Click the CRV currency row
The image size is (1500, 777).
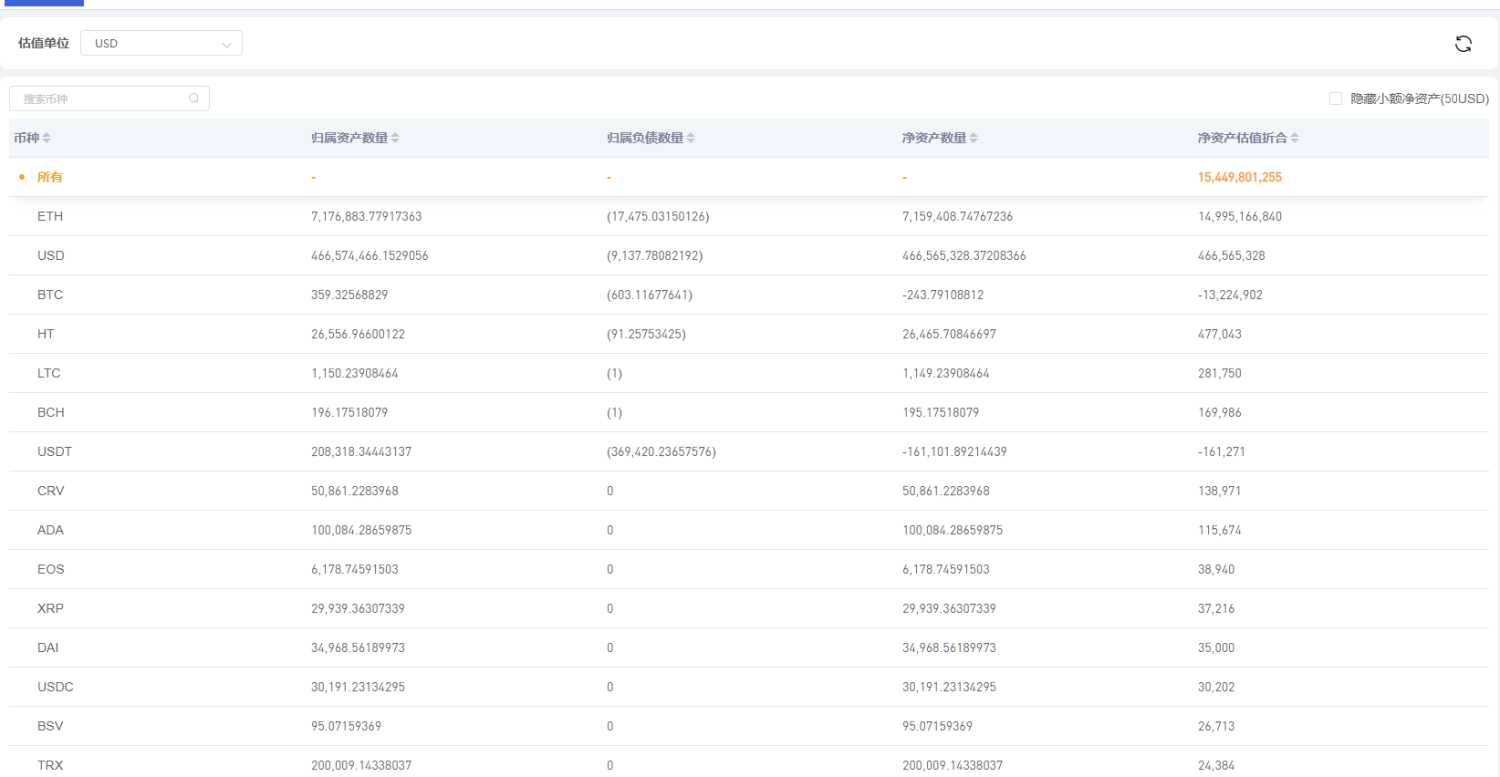(x=749, y=490)
